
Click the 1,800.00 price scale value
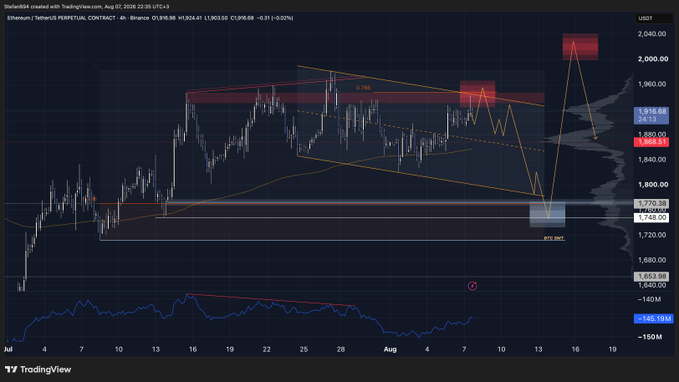[653, 185]
